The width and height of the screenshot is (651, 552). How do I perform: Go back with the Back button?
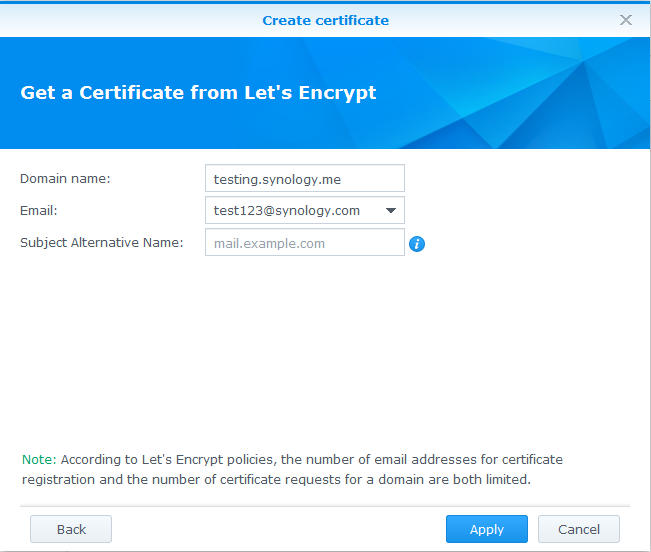(71, 529)
